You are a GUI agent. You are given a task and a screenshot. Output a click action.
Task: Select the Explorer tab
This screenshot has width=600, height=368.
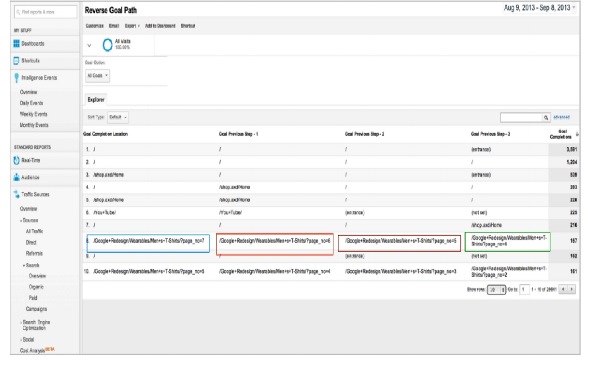(x=96, y=99)
